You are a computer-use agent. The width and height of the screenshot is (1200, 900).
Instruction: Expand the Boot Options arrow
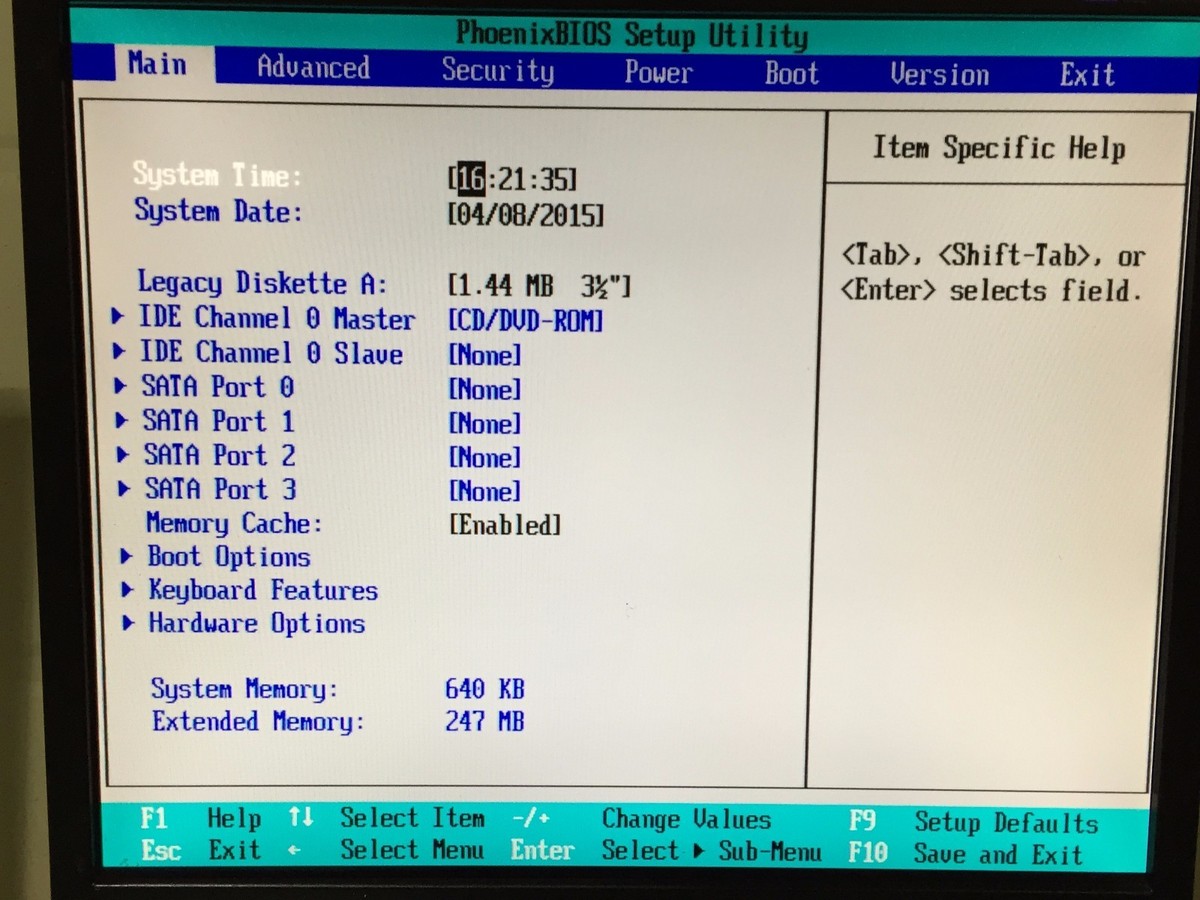point(127,556)
